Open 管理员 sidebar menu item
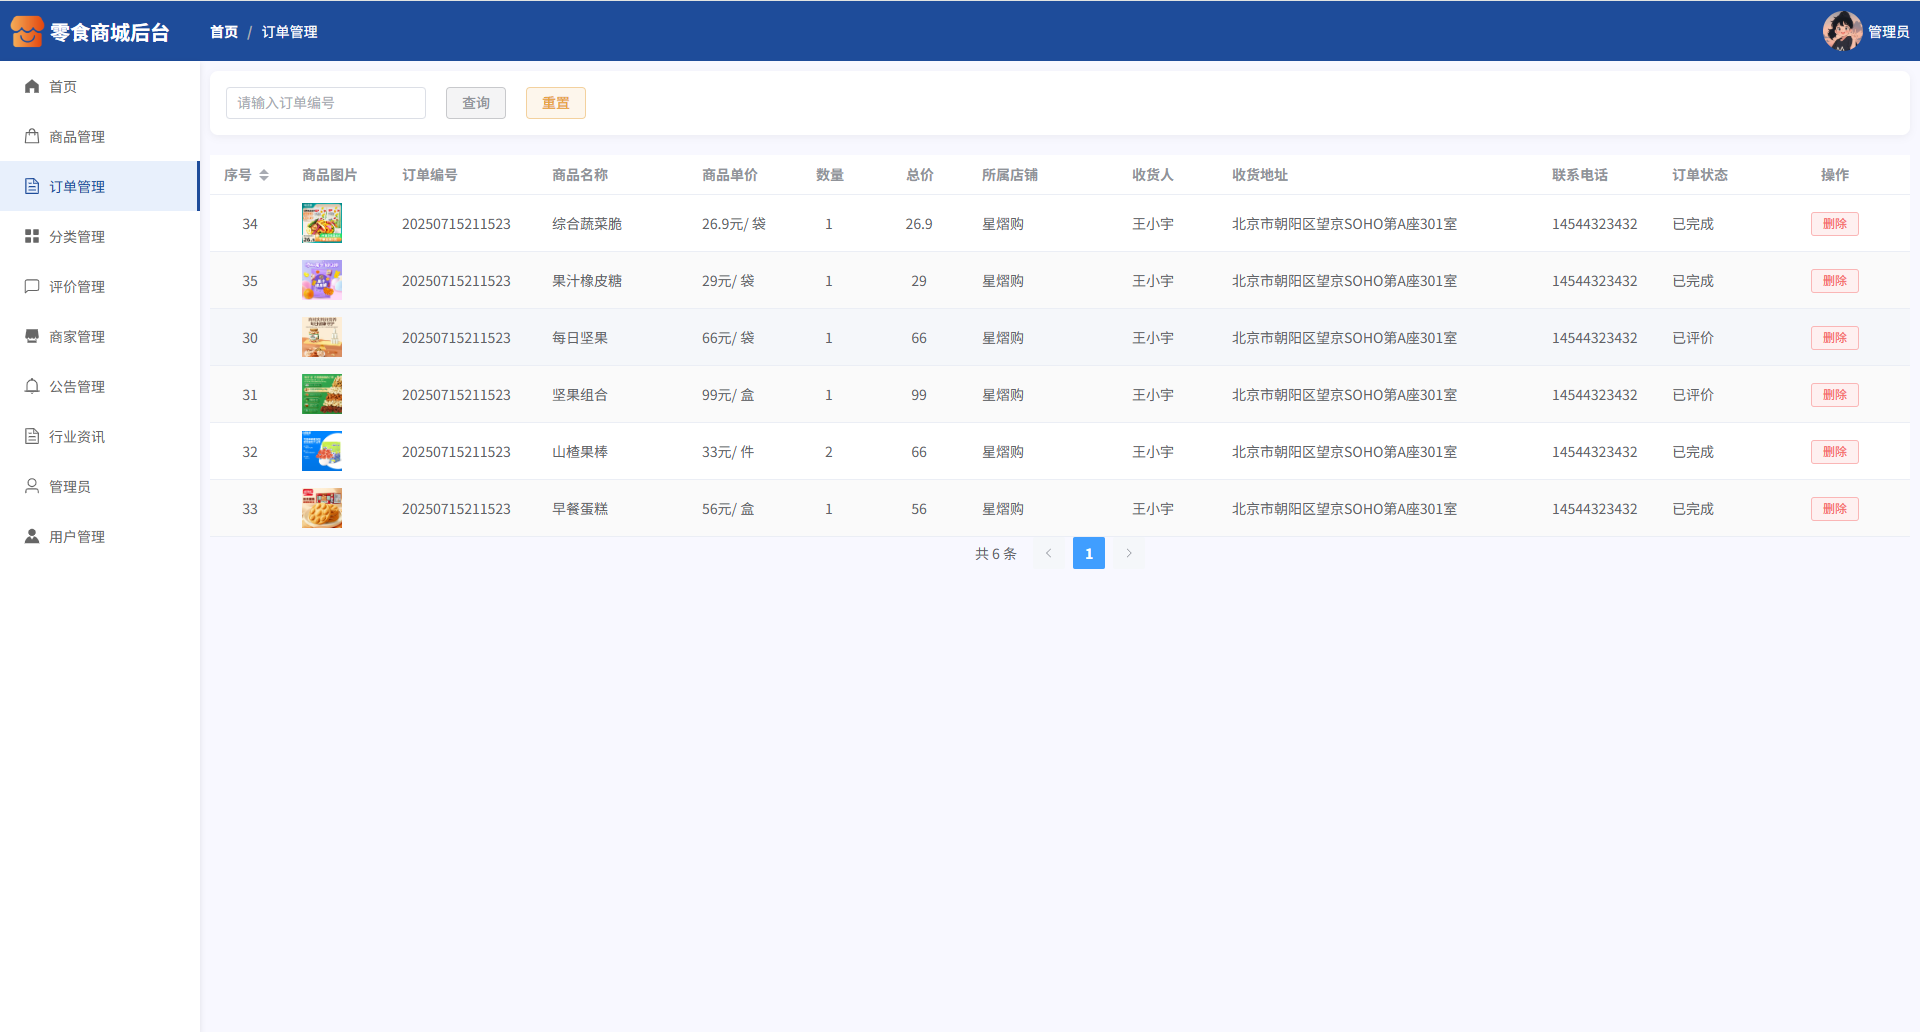Viewport: 1920px width, 1032px height. pyautogui.click(x=70, y=487)
